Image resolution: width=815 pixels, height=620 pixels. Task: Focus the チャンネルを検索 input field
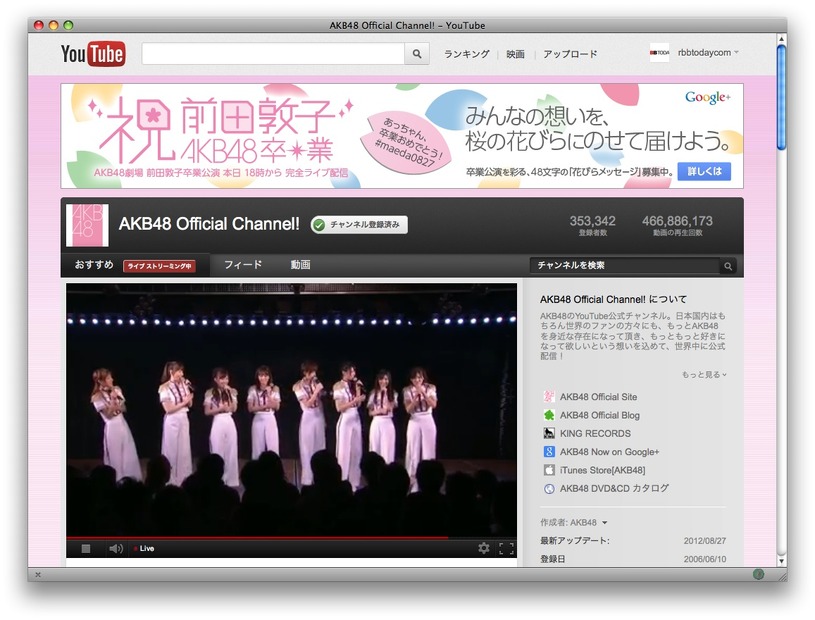(625, 266)
